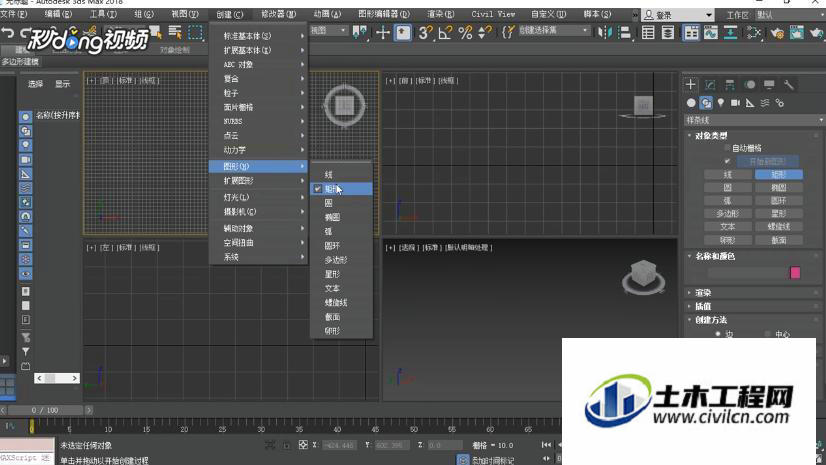This screenshot has width=826, height=465.
Task: Click the object name input field
Action: coord(748,272)
